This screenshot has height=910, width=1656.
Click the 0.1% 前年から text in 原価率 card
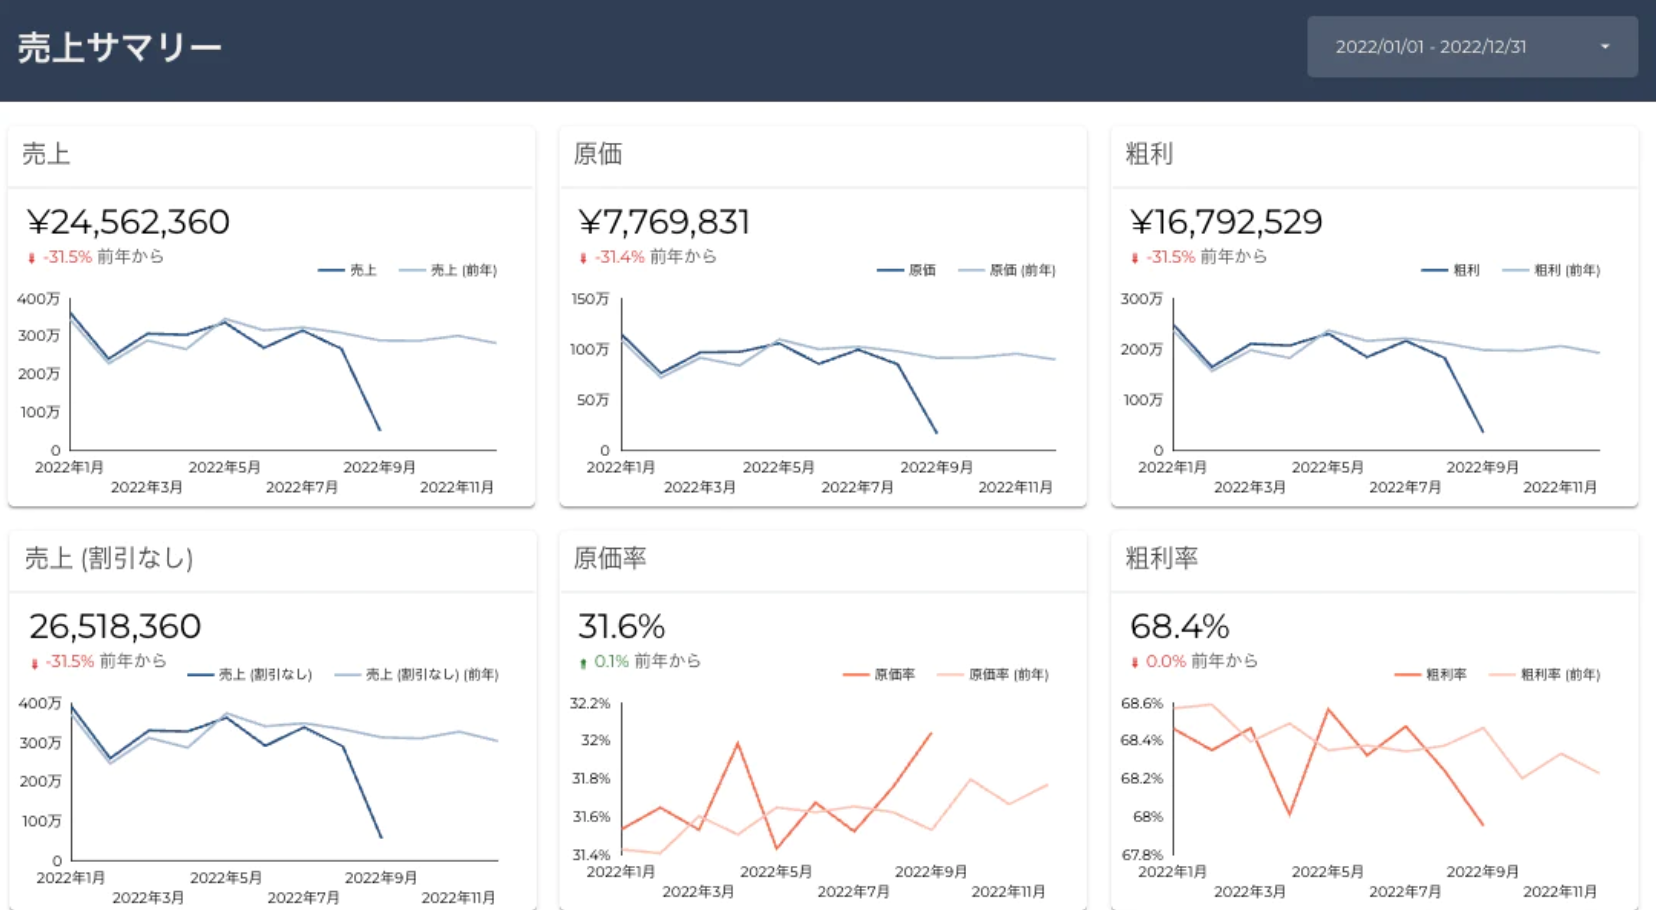[647, 661]
